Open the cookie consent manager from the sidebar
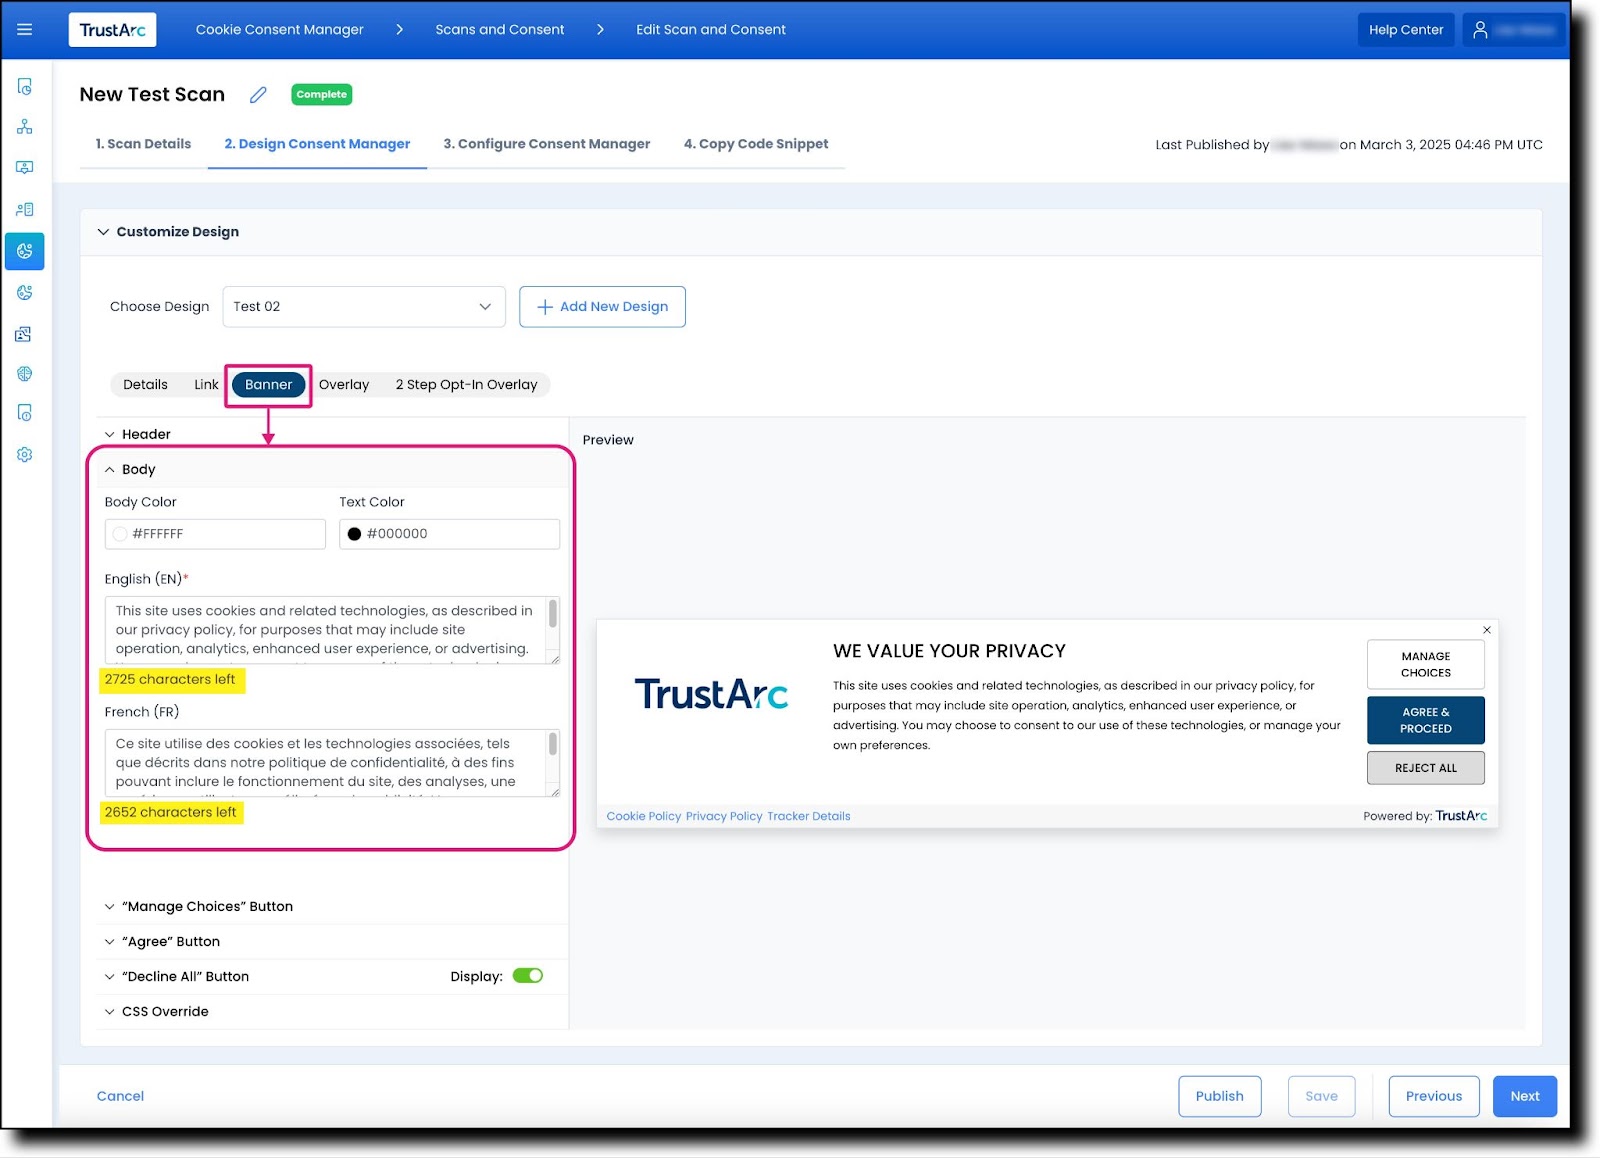 (25, 251)
